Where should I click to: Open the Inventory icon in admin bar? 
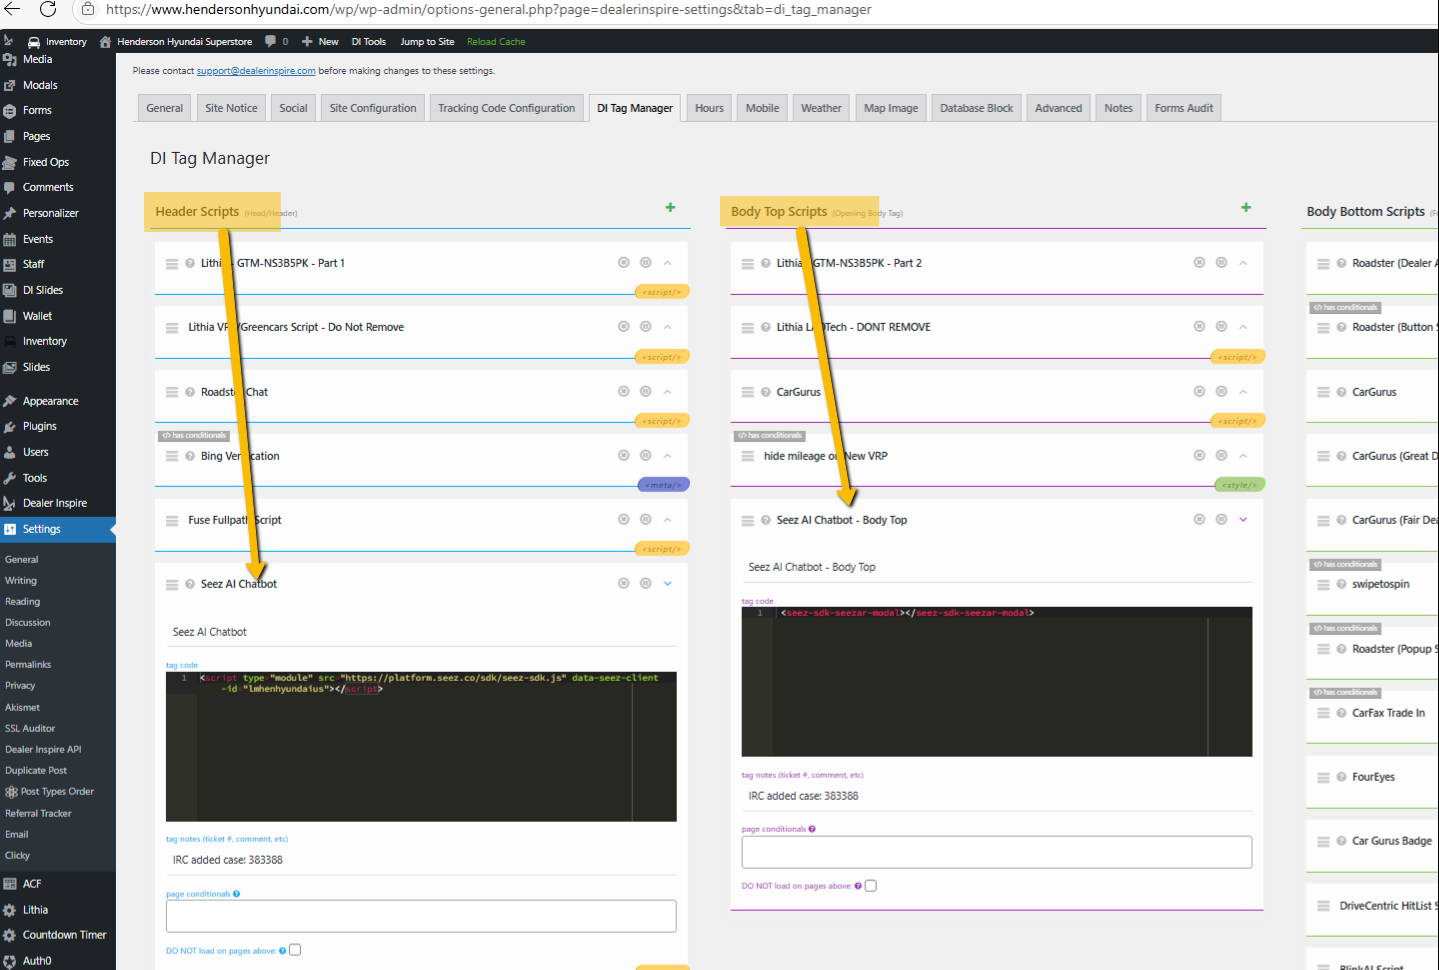point(34,42)
